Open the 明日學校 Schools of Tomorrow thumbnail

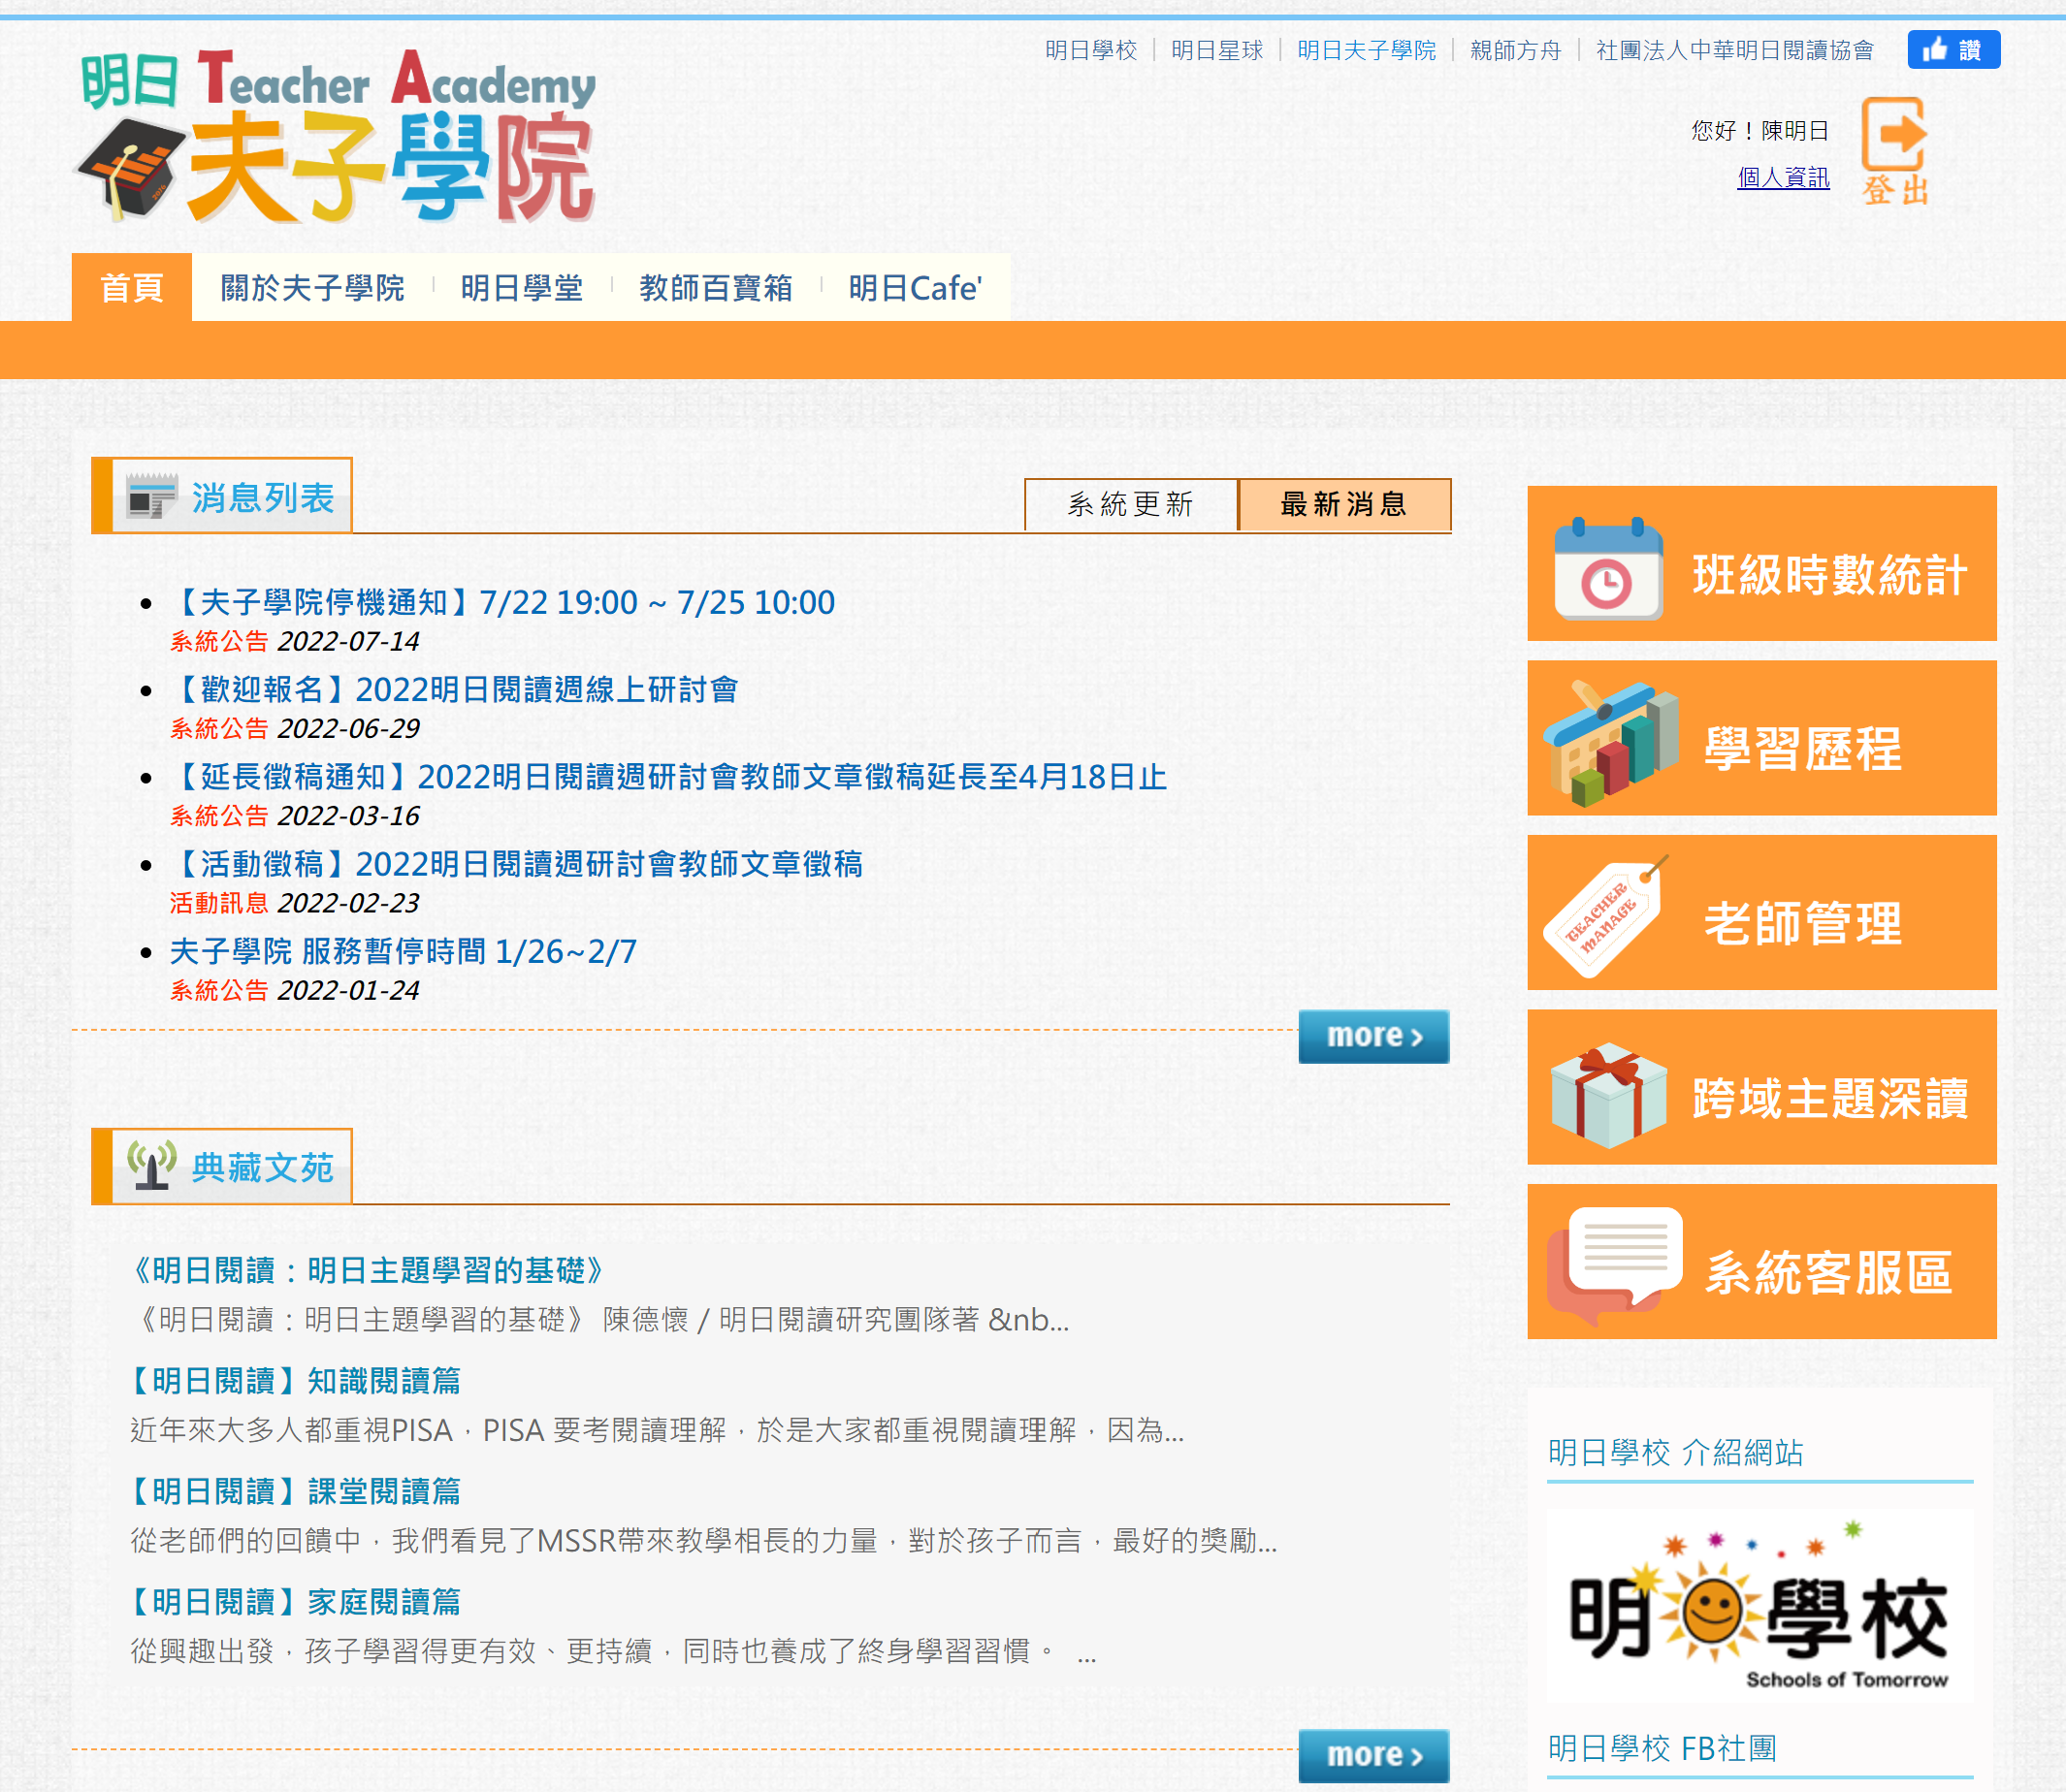pos(1759,1606)
